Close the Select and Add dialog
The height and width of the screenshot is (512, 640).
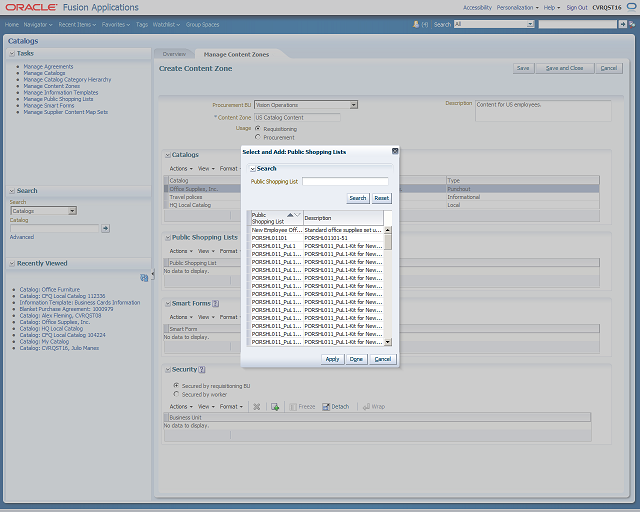click(x=395, y=151)
